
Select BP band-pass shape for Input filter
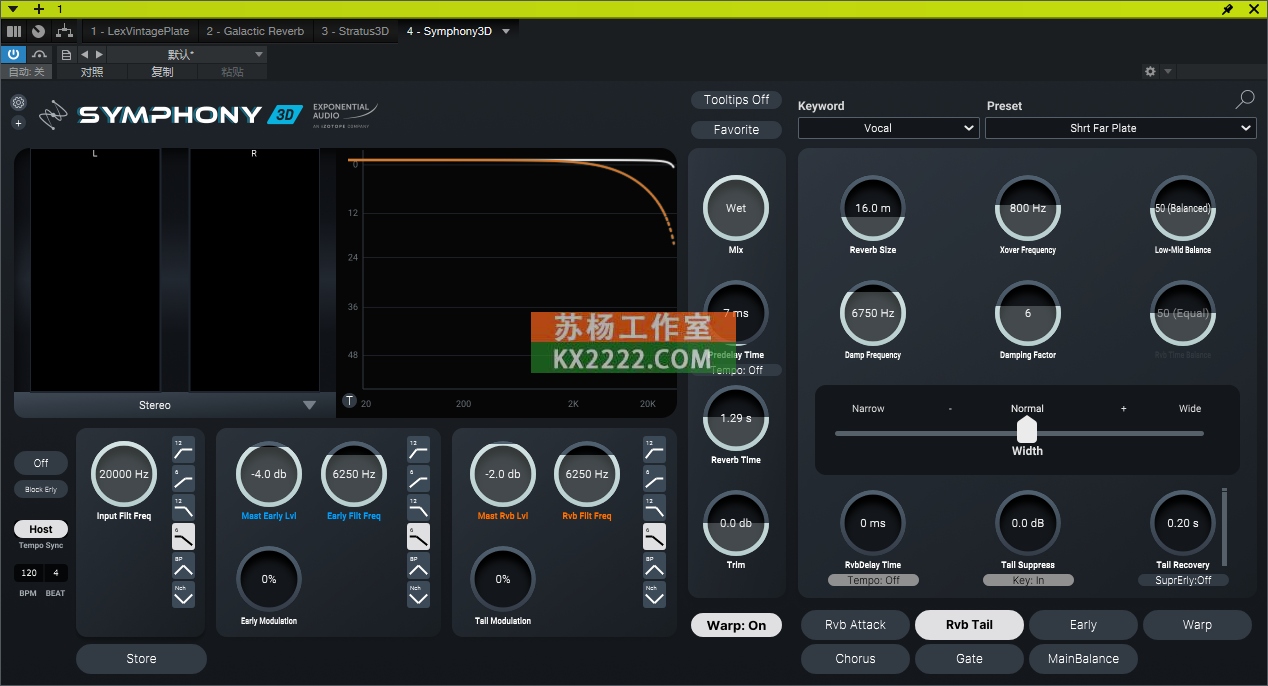click(x=183, y=566)
